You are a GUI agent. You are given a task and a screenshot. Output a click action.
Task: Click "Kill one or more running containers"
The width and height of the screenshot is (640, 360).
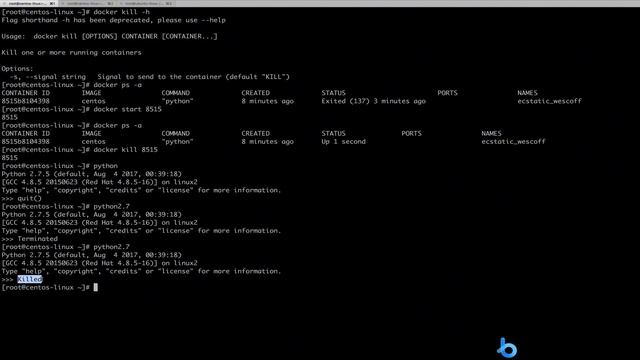point(71,53)
